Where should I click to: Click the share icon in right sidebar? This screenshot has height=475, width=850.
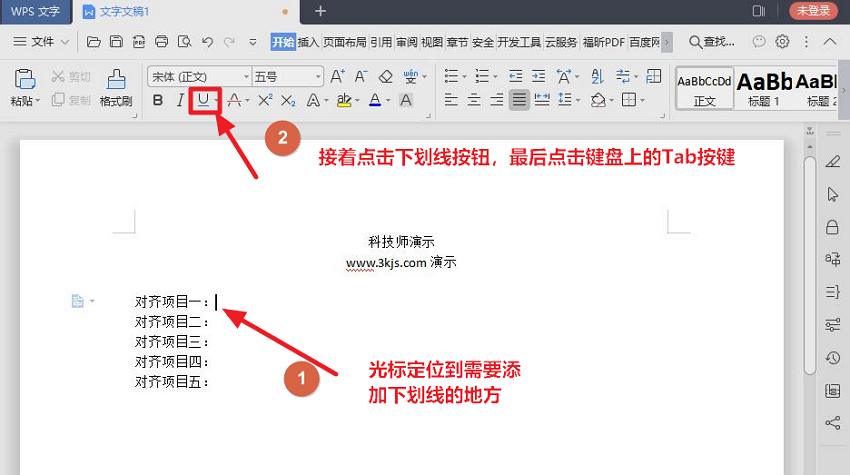pos(833,422)
